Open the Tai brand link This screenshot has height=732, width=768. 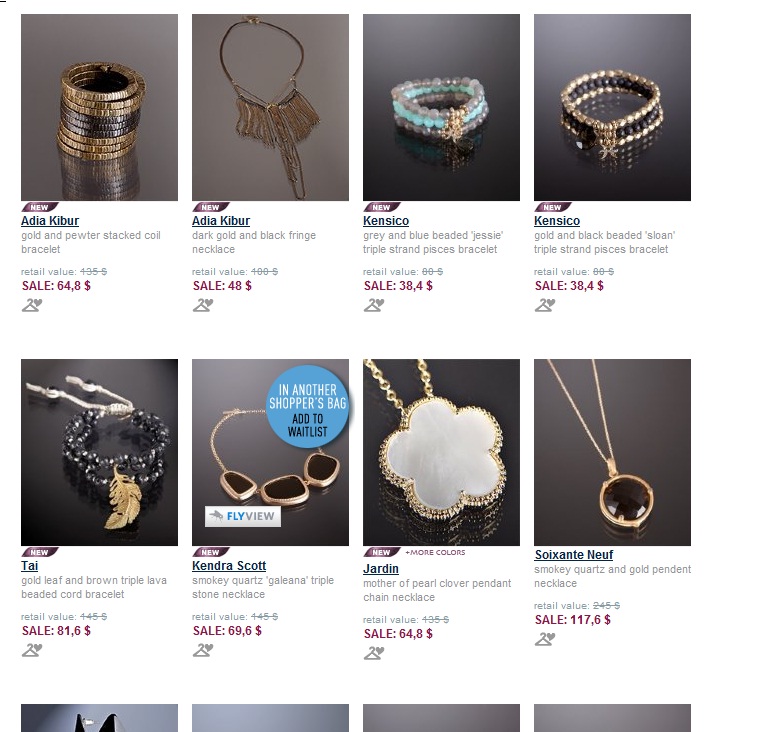[29, 566]
